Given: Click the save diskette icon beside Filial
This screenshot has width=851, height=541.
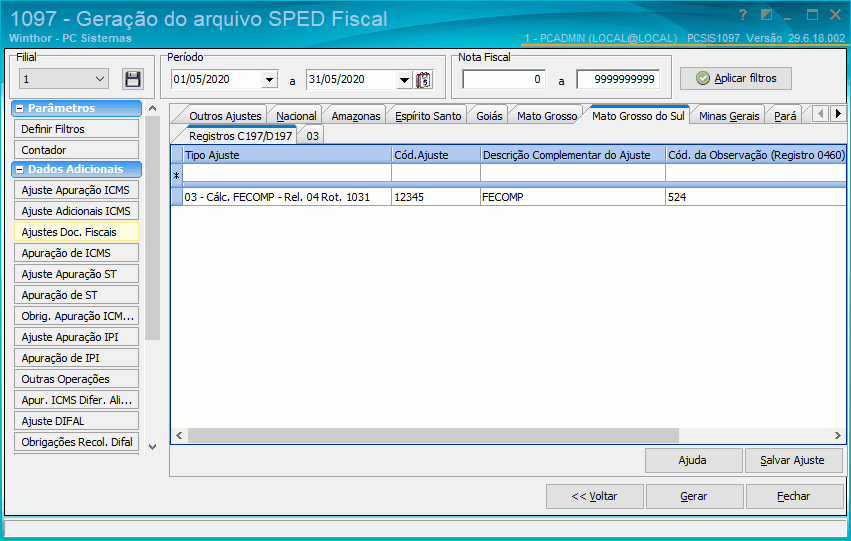Looking at the screenshot, I should (x=133, y=79).
